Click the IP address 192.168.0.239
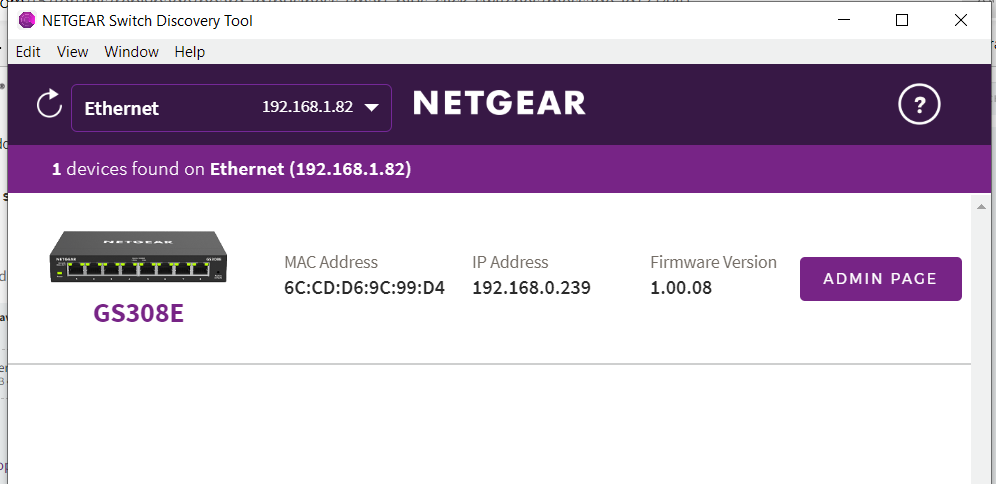The image size is (996, 484). coord(531,288)
